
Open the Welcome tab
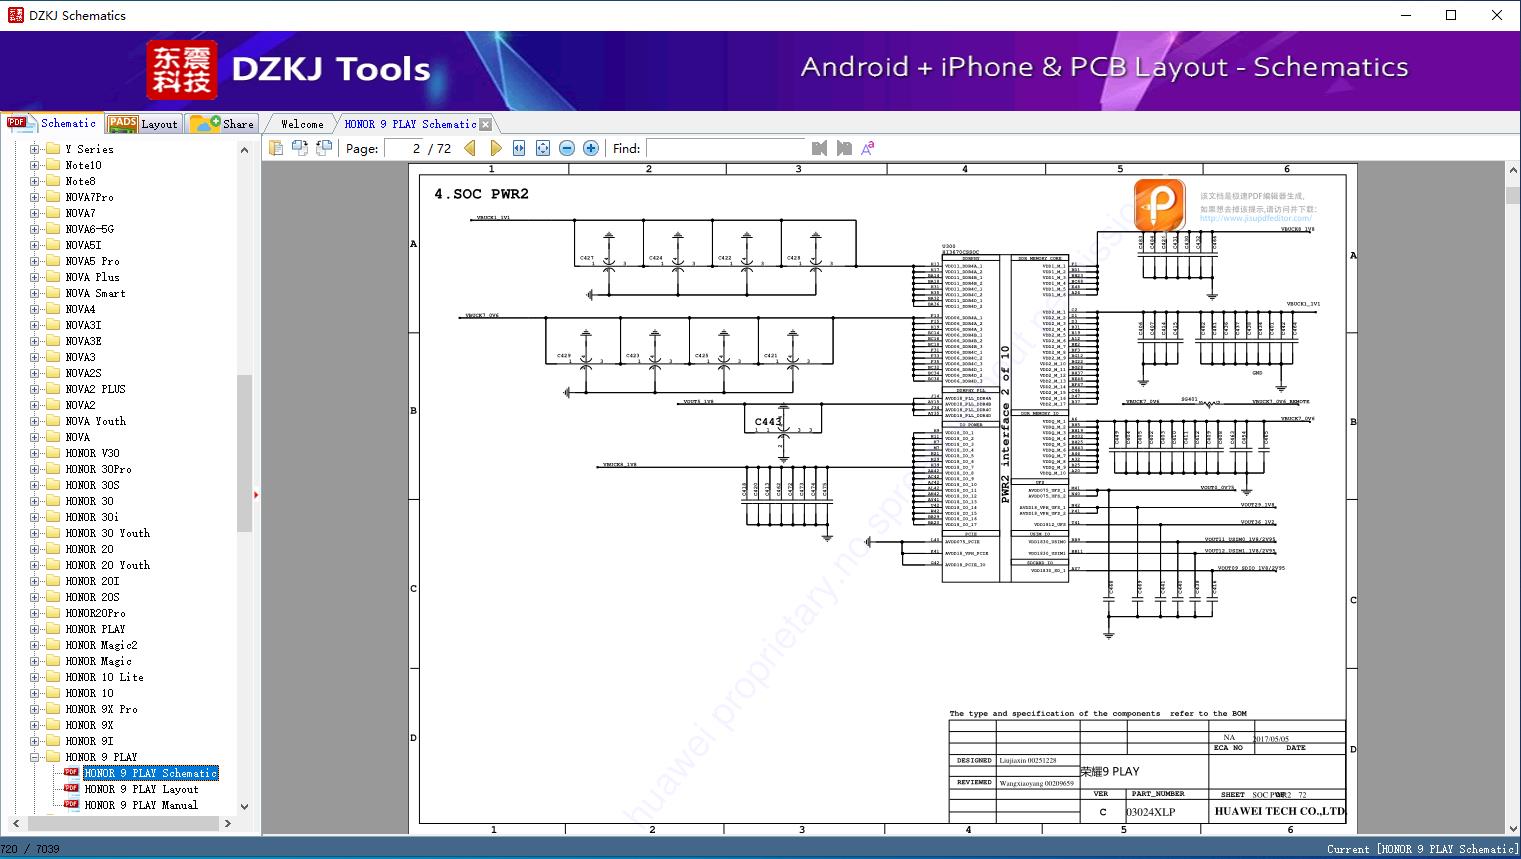[x=302, y=124]
